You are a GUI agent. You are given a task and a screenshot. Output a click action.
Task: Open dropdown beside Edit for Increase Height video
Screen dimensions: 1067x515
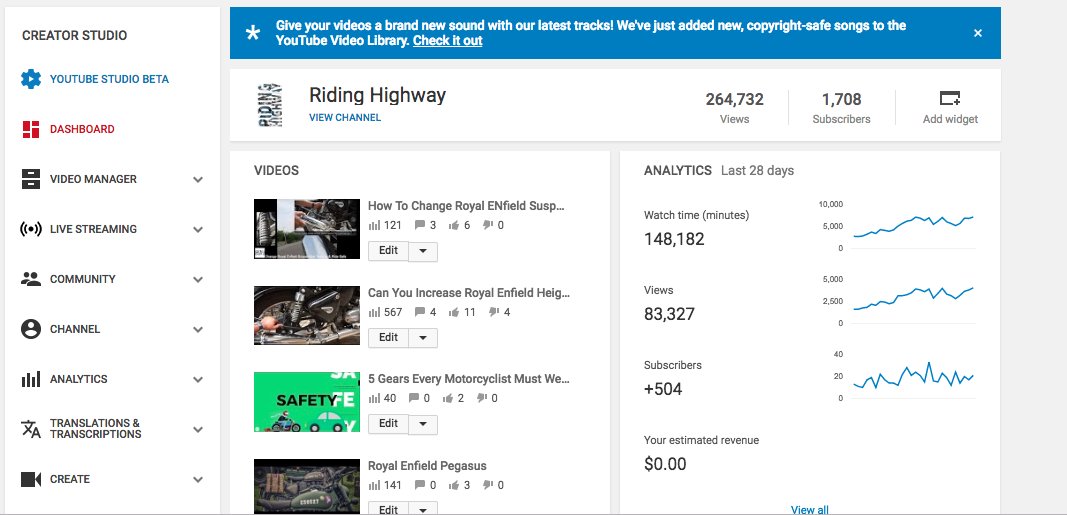423,337
